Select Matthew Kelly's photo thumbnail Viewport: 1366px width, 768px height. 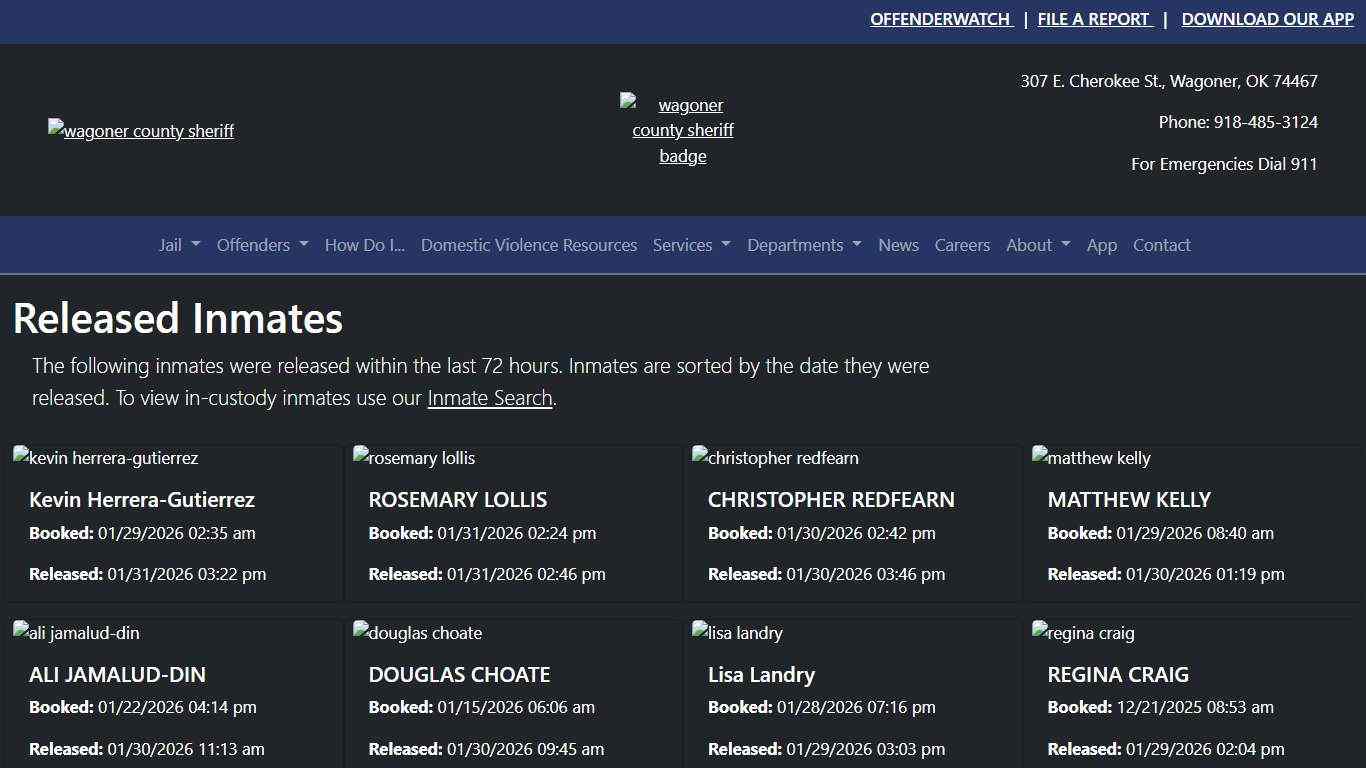coord(1091,458)
